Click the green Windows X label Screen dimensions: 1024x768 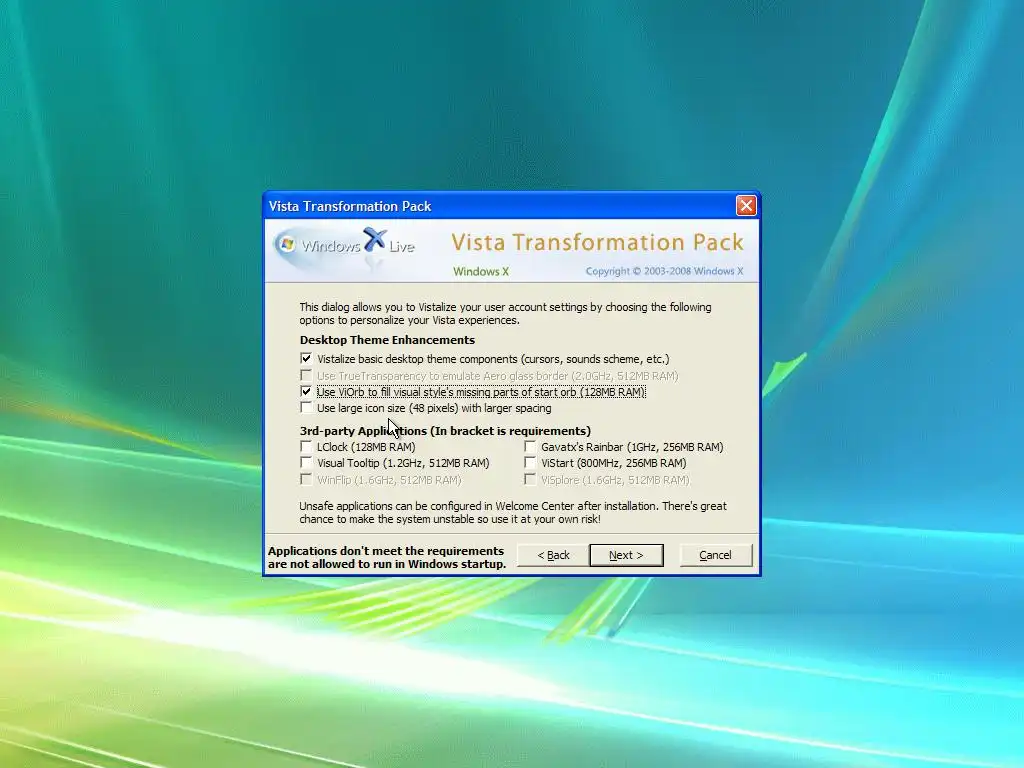[x=481, y=272]
